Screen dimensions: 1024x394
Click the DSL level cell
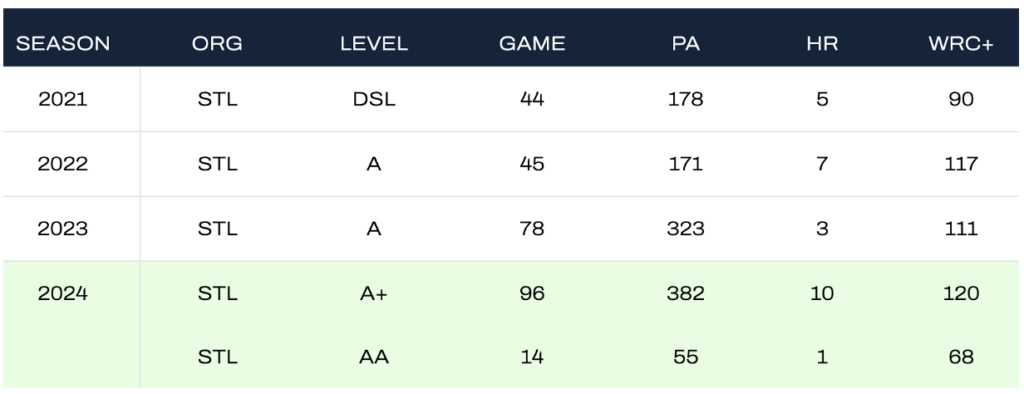pyautogui.click(x=374, y=99)
